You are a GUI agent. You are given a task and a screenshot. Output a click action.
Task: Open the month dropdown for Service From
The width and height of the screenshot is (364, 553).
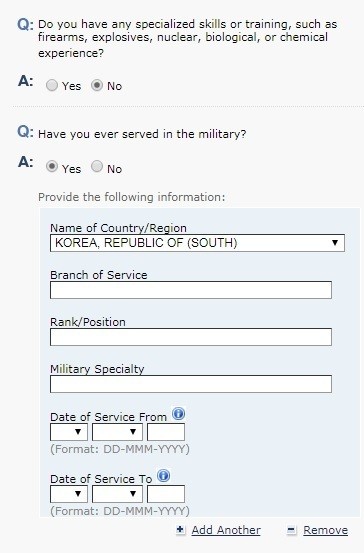click(x=117, y=432)
